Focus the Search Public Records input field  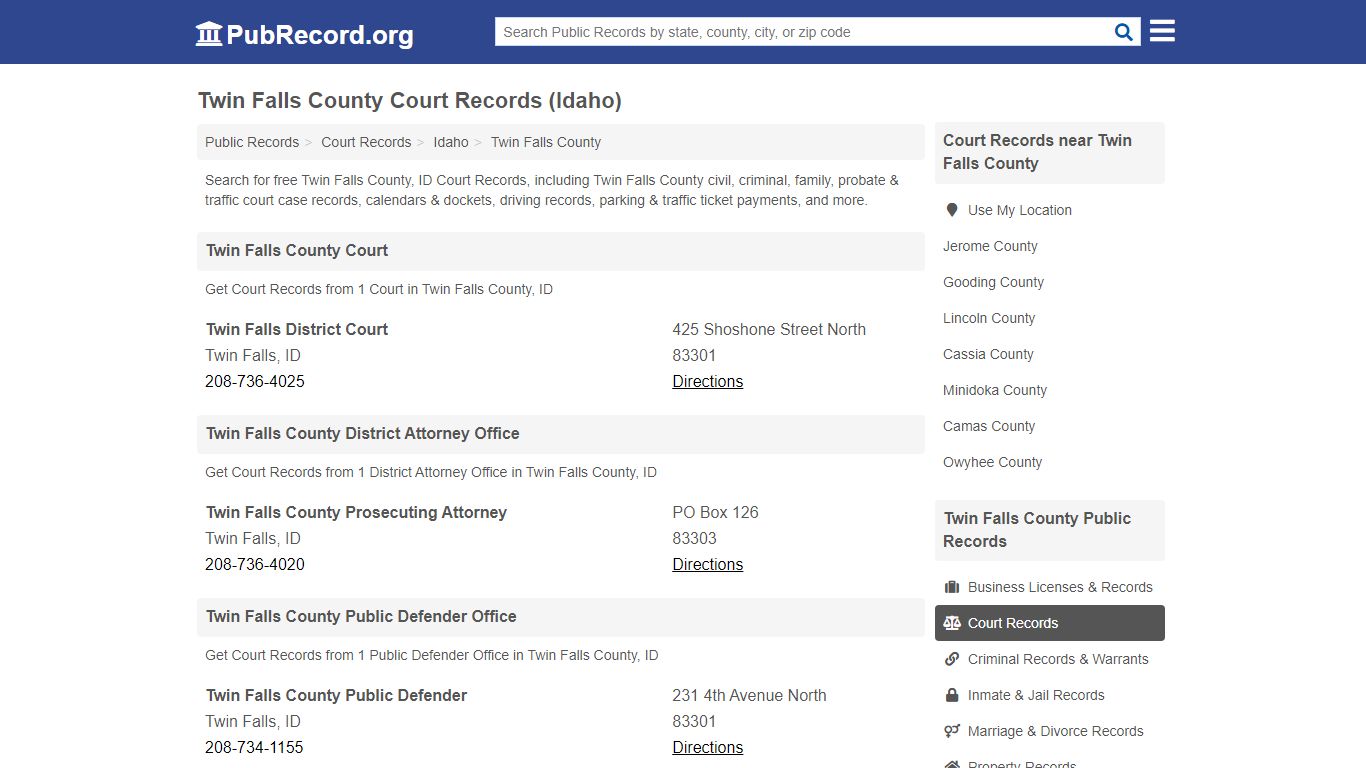click(803, 32)
